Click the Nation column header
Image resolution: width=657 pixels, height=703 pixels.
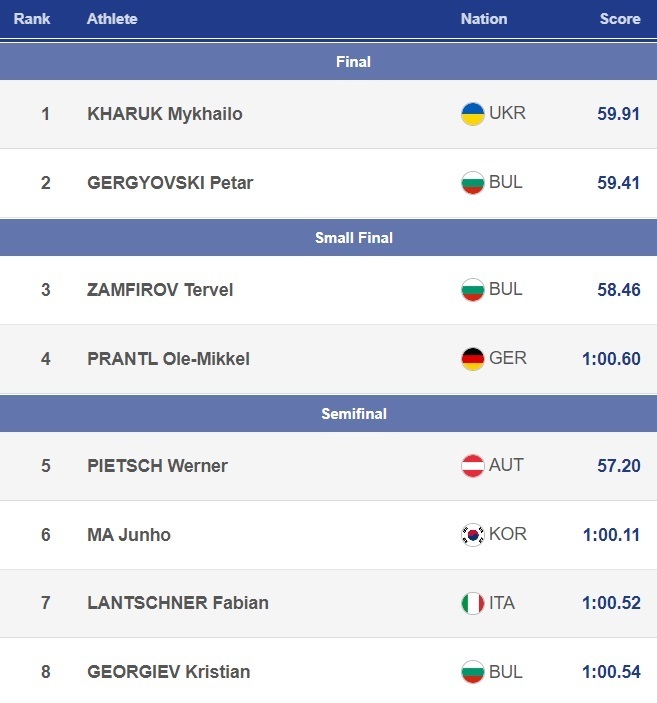coord(484,19)
